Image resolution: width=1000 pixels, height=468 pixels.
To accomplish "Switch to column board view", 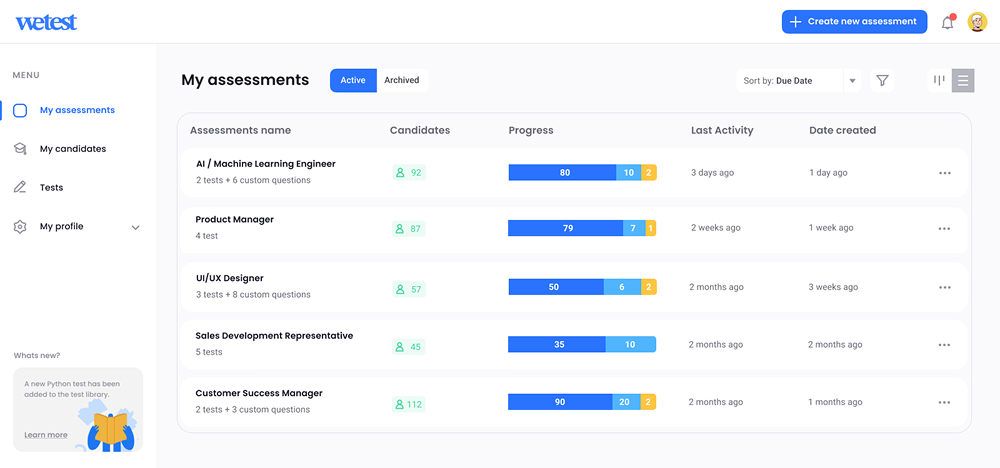I will coord(939,80).
